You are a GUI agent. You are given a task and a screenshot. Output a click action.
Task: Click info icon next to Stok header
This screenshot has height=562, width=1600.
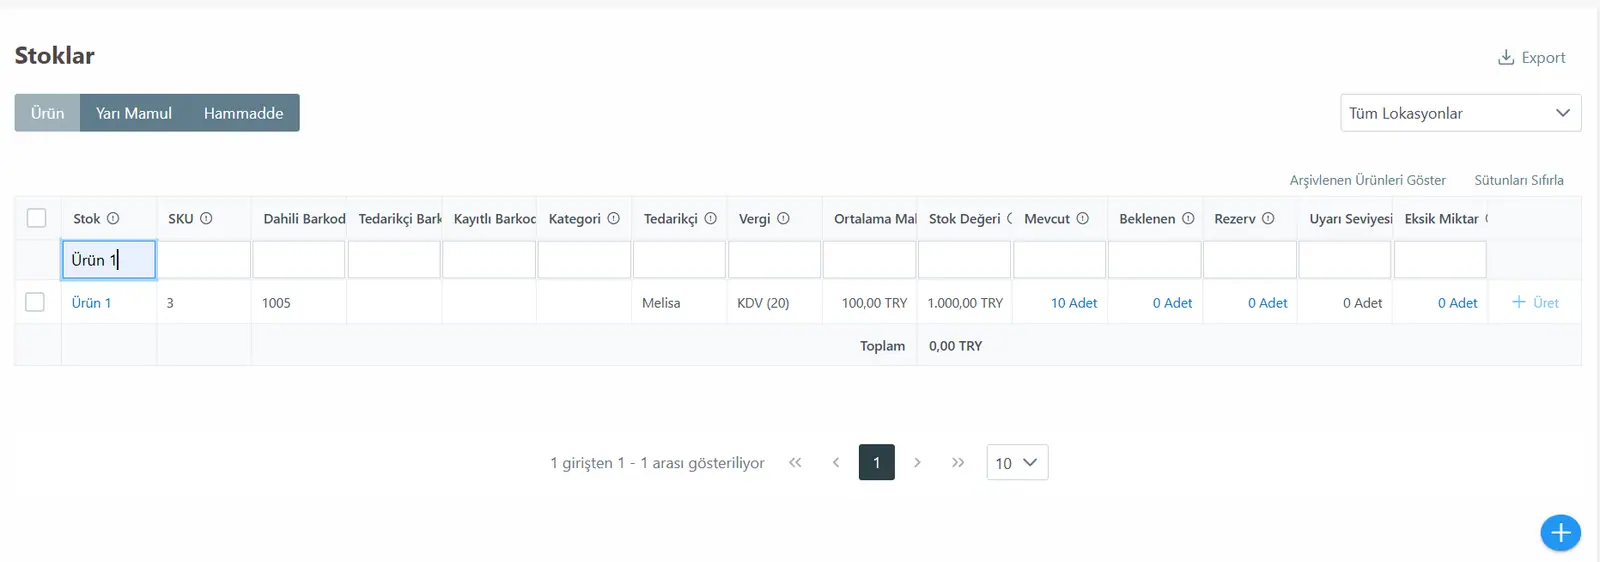(113, 219)
